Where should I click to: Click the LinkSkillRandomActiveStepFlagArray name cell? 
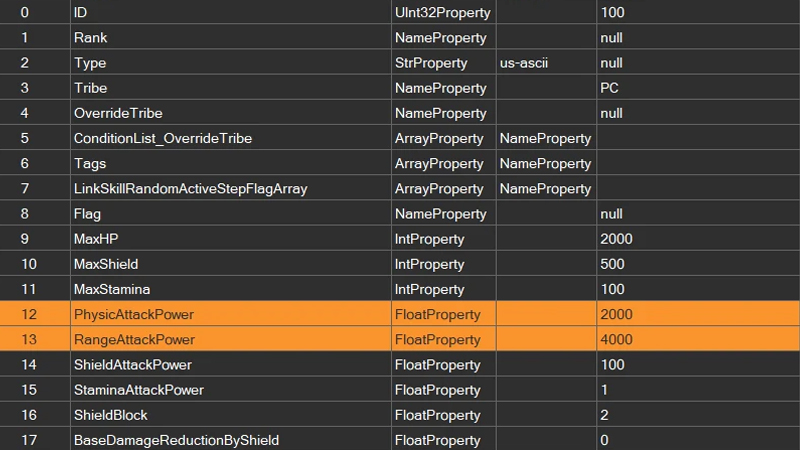pos(231,189)
